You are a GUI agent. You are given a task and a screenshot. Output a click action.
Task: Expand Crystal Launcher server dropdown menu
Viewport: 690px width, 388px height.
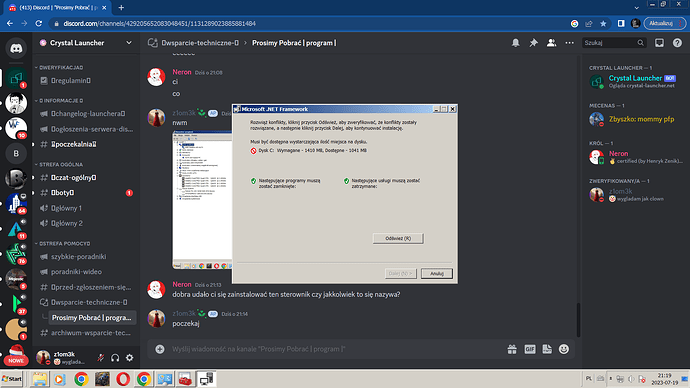129,43
